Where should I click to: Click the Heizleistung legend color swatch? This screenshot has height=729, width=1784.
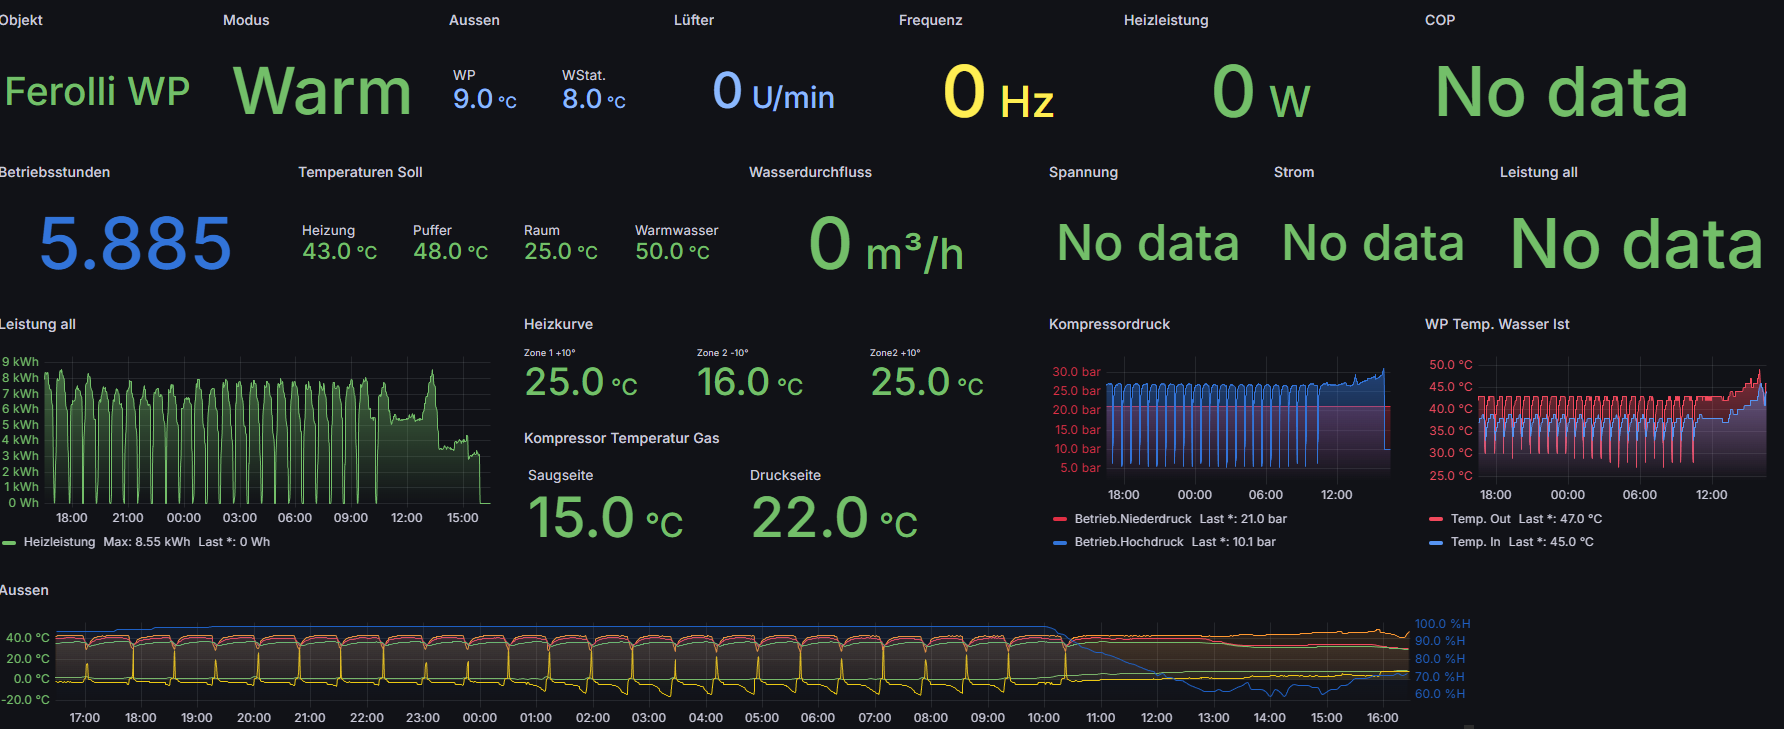pos(9,543)
